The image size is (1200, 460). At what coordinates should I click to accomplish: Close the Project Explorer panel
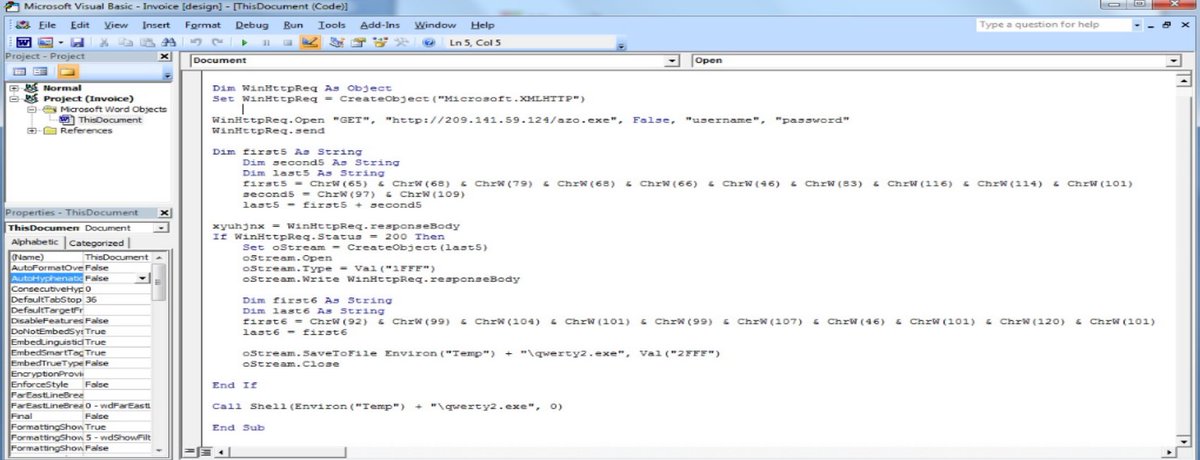(165, 57)
